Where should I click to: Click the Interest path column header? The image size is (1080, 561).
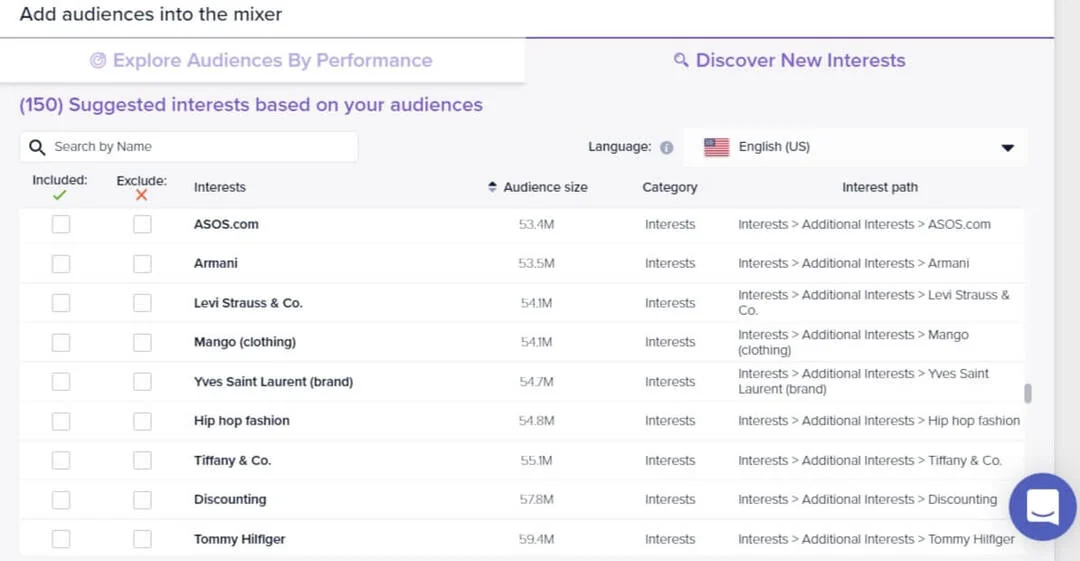880,187
